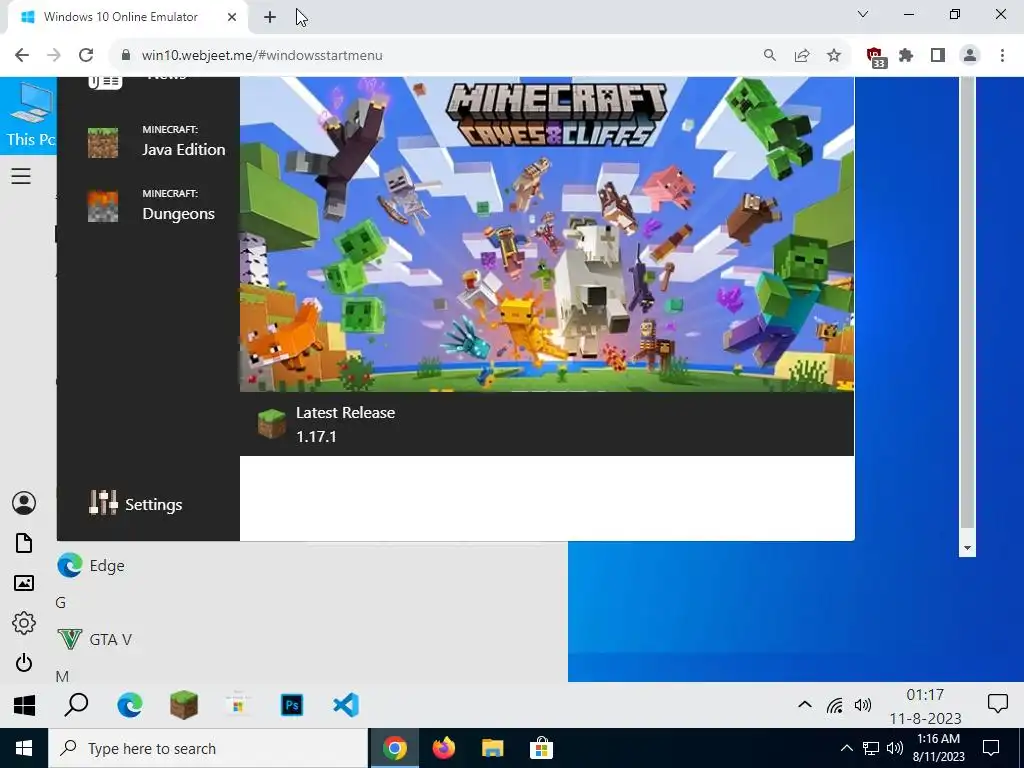
Task: Open Minecraft block icon on emulator taskbar
Action: [x=184, y=705]
